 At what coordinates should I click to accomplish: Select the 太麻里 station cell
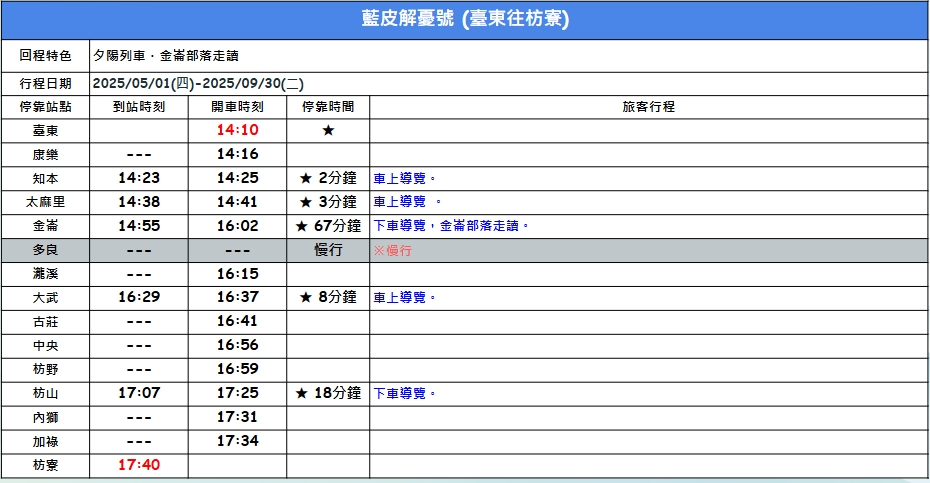click(x=45, y=202)
